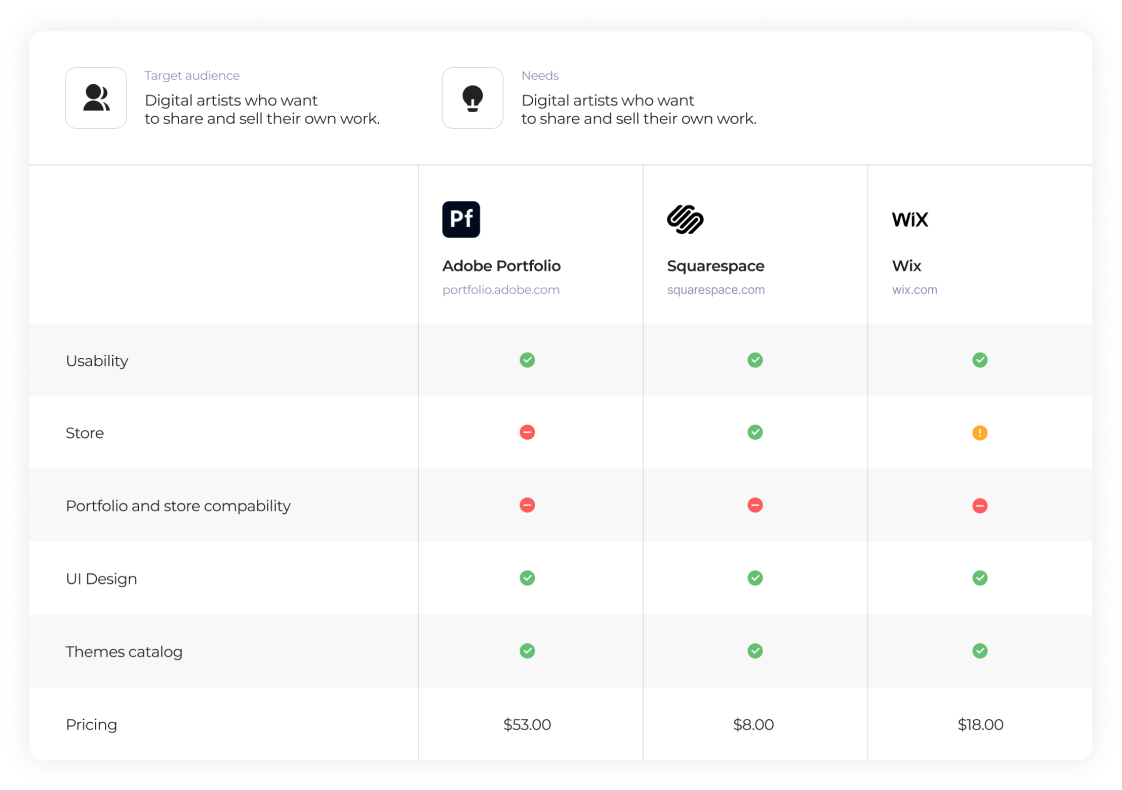Click the Pricing row label
This screenshot has height=790, width=1122.
(x=91, y=724)
